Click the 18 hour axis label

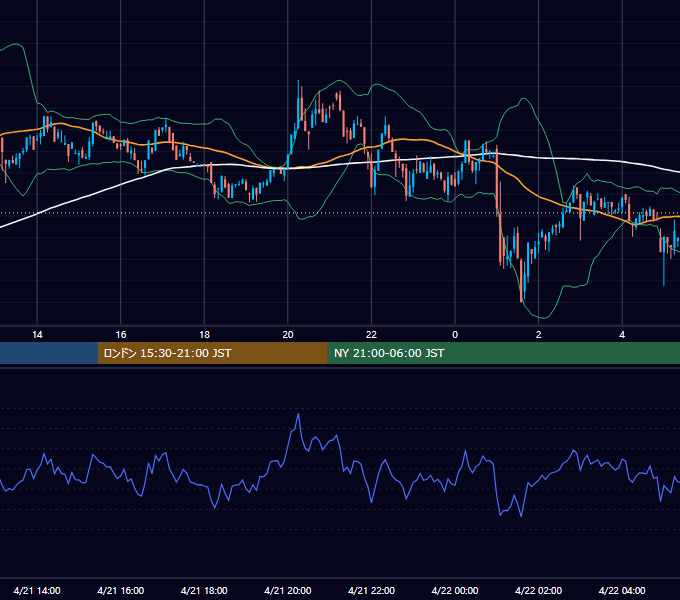click(204, 335)
